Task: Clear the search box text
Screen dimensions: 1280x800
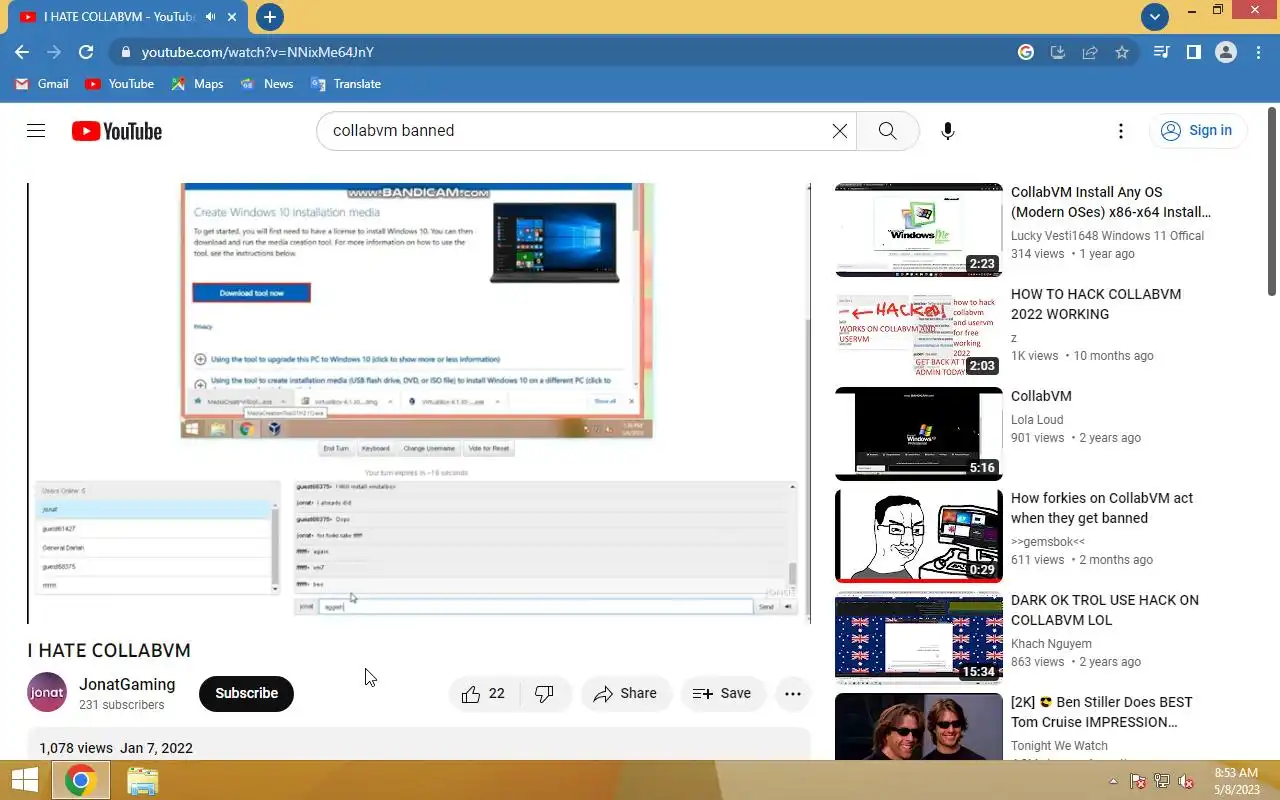Action: [x=839, y=131]
